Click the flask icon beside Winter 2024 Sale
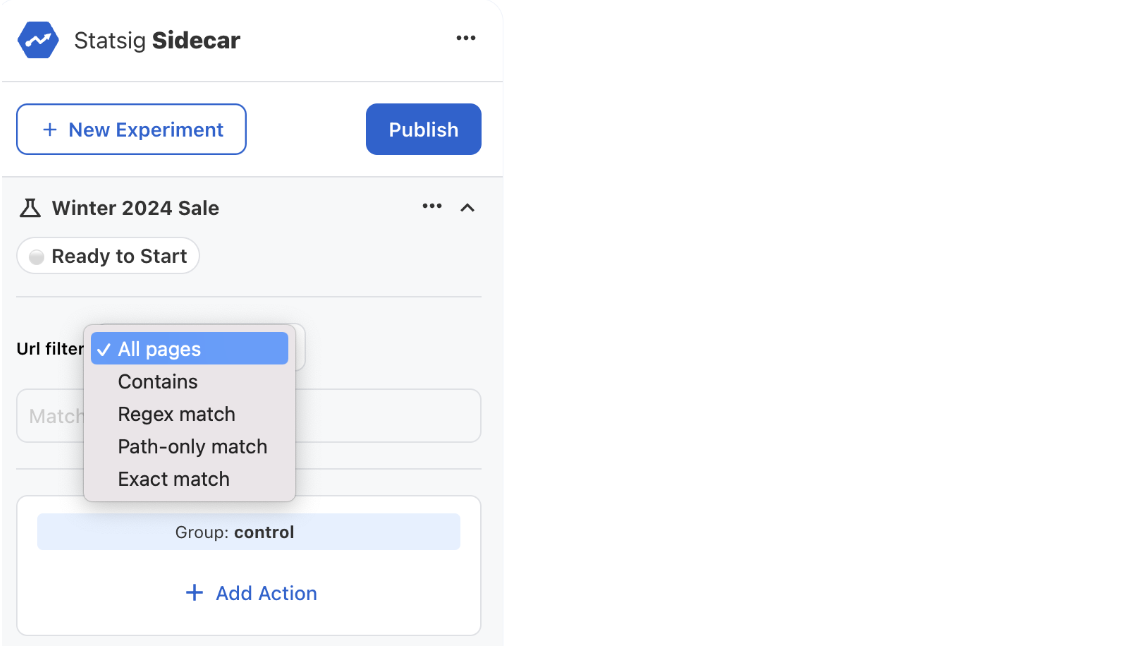This screenshot has width=1134, height=646. click(30, 207)
